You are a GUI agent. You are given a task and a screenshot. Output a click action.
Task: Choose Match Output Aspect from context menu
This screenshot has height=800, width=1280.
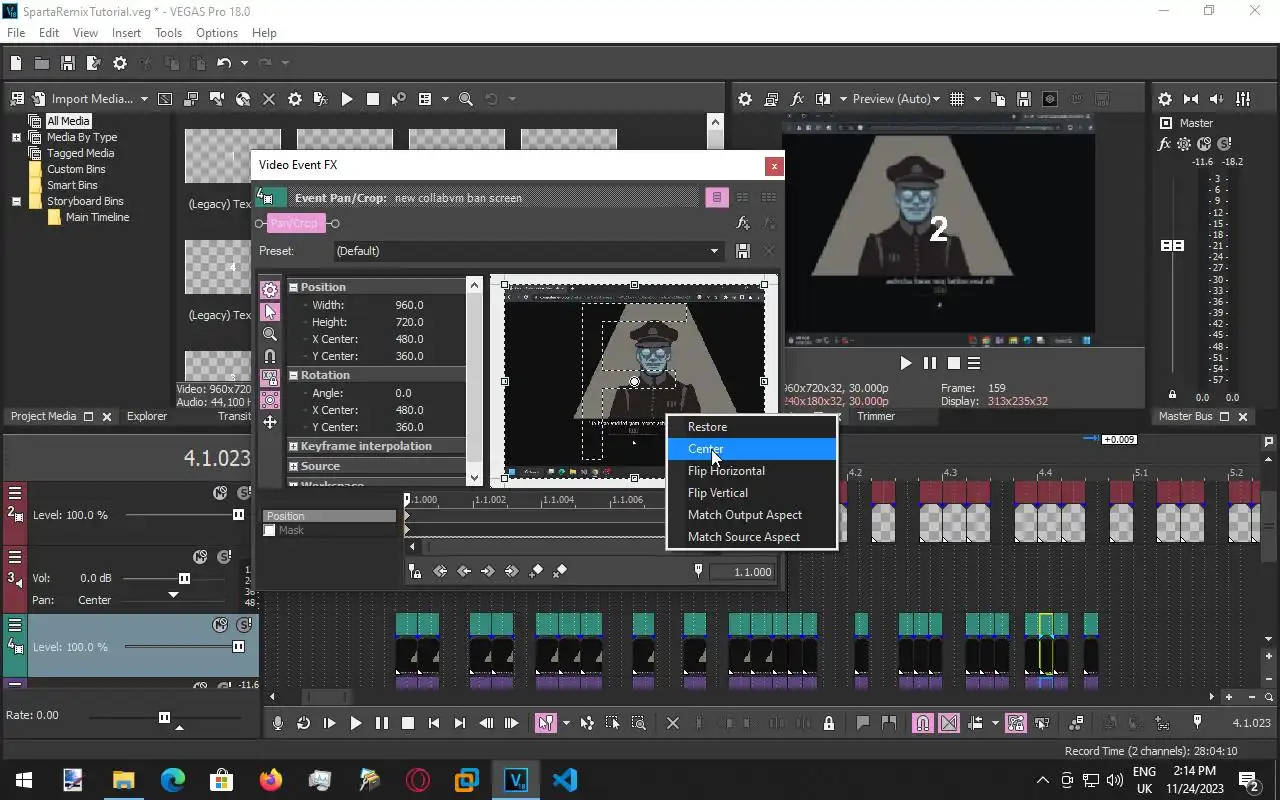(x=751, y=515)
